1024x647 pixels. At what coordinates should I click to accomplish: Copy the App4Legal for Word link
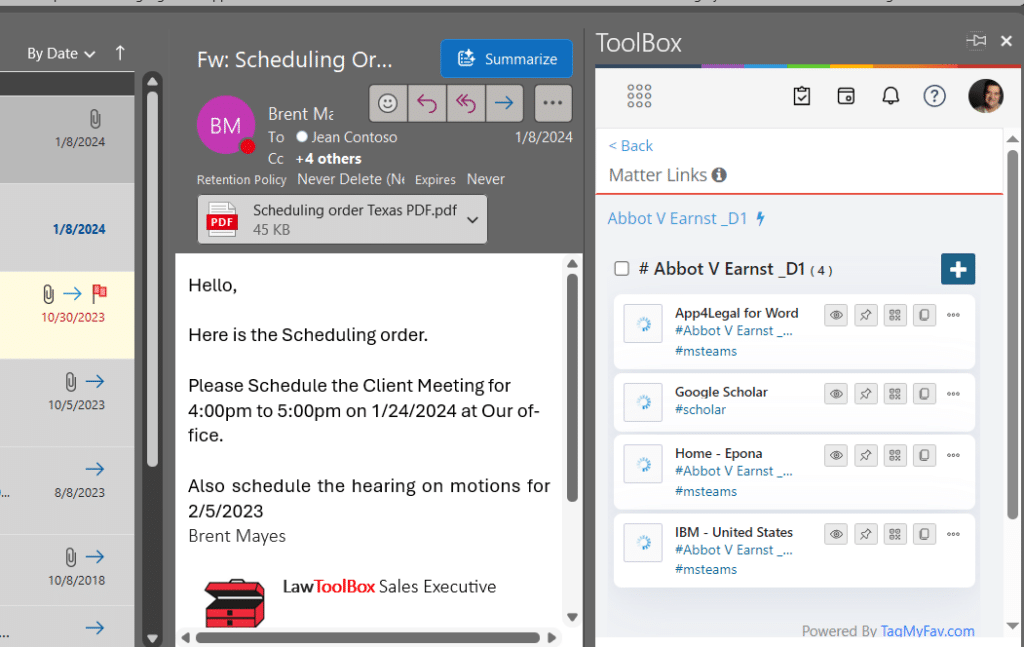point(924,315)
